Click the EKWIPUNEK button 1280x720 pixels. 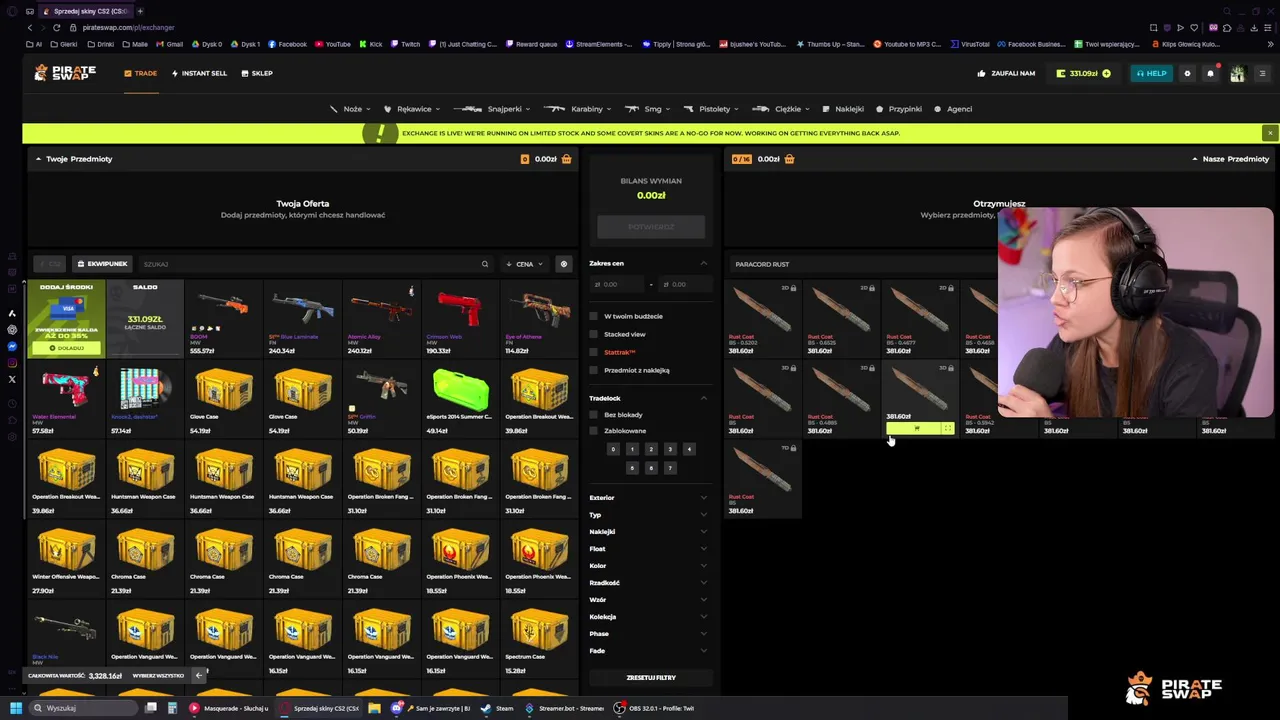coord(102,264)
